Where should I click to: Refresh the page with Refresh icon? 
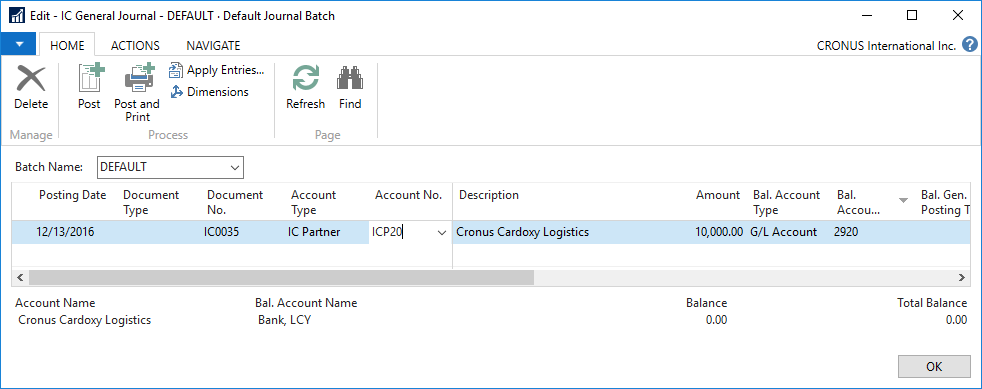(x=306, y=80)
